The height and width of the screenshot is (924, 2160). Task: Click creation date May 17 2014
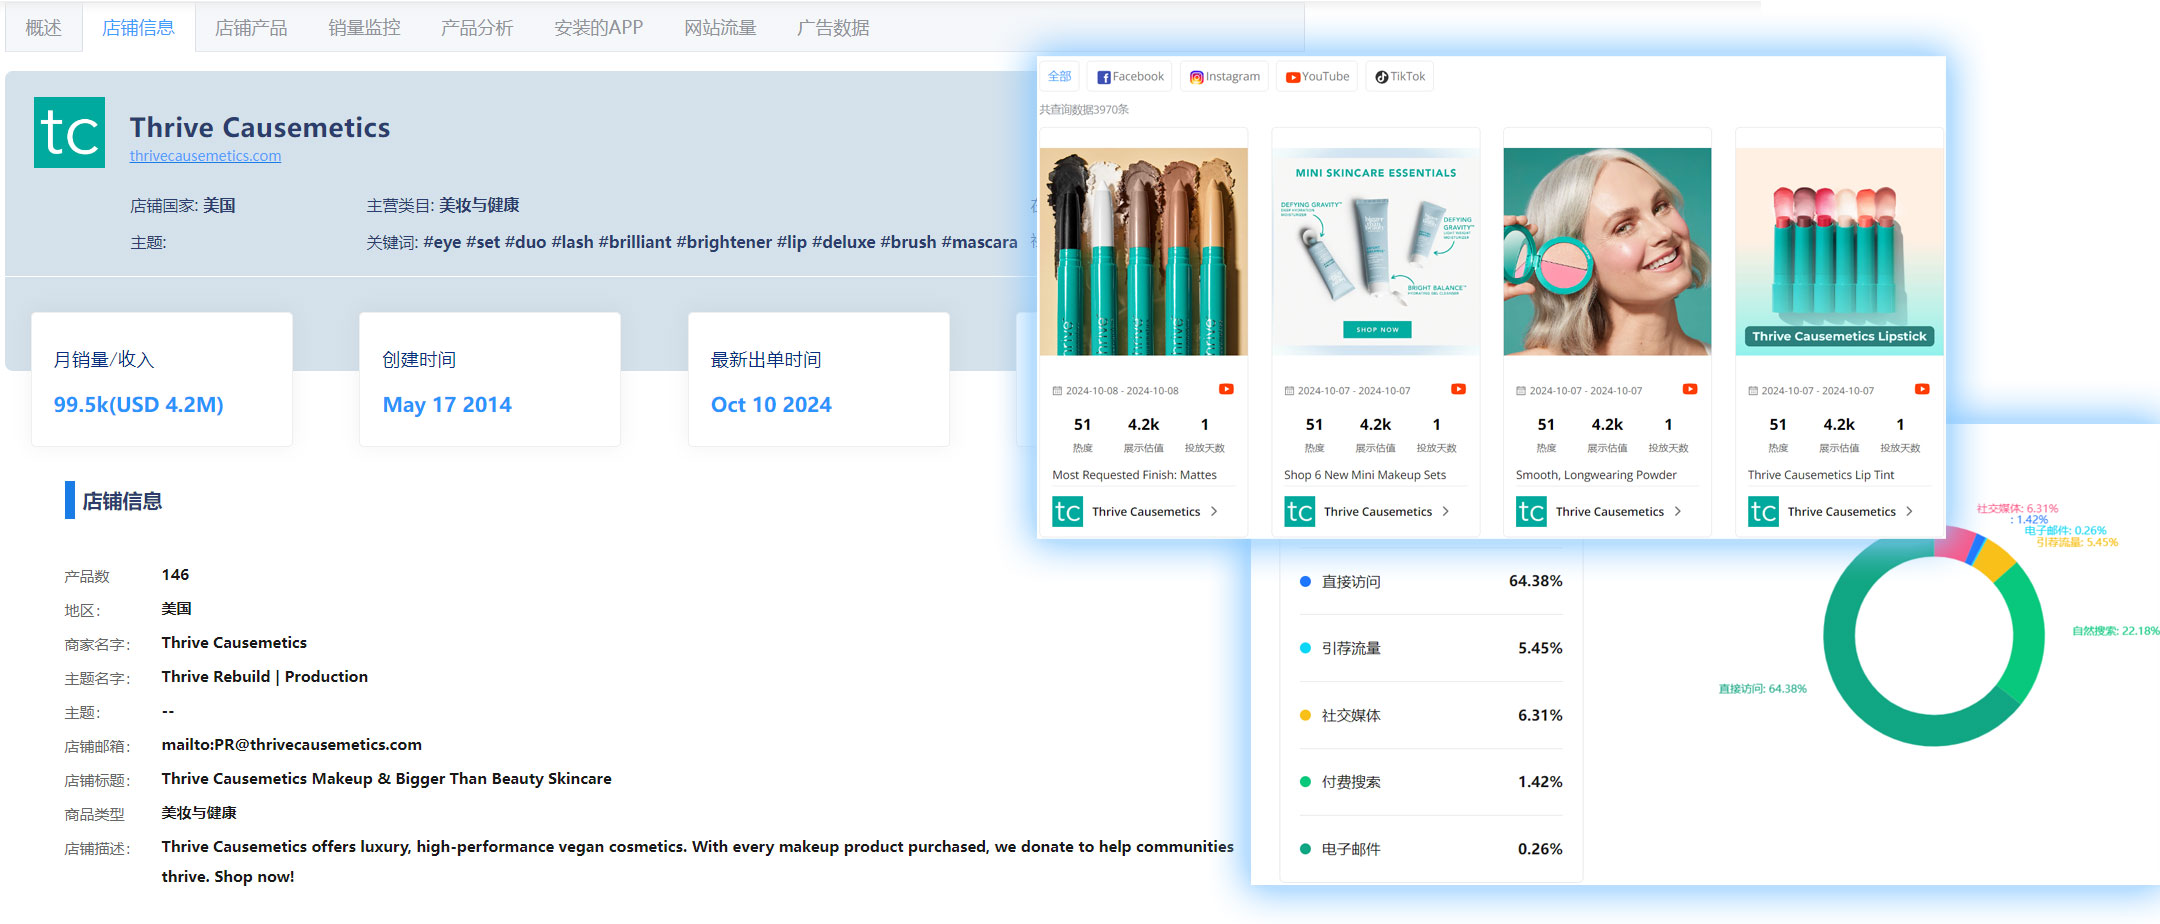[x=447, y=405]
